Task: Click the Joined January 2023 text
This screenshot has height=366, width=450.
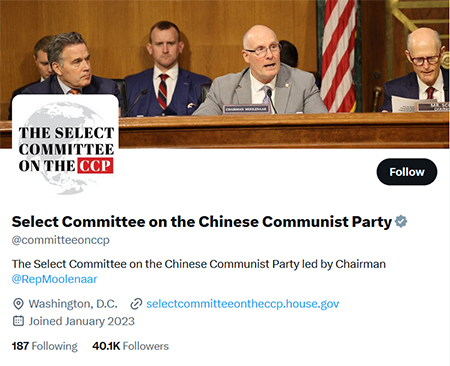Action: [x=82, y=321]
